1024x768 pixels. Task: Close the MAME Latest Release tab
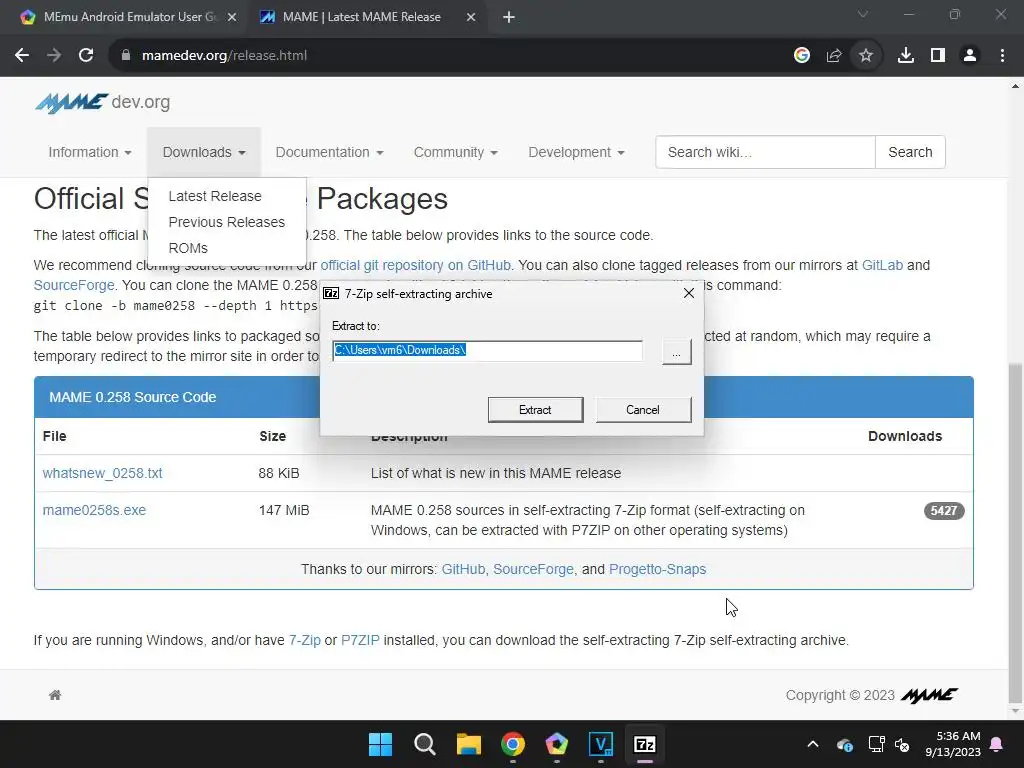pos(471,17)
